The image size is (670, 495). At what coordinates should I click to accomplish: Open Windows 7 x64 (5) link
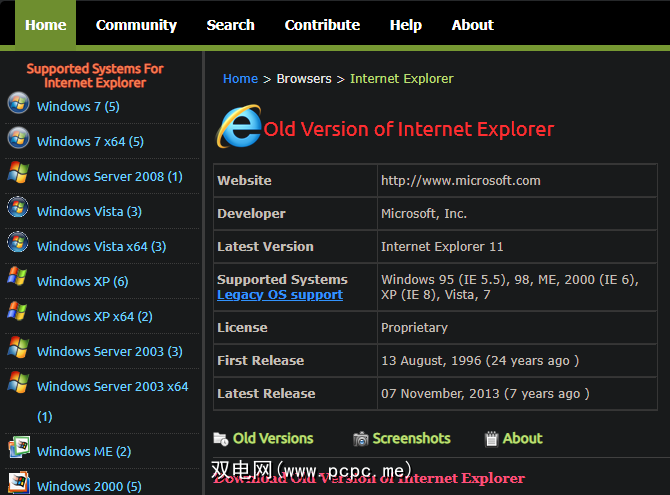(x=90, y=142)
